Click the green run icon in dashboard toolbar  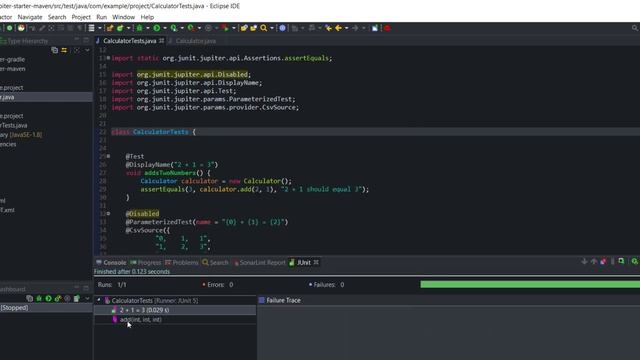click(x=49, y=299)
